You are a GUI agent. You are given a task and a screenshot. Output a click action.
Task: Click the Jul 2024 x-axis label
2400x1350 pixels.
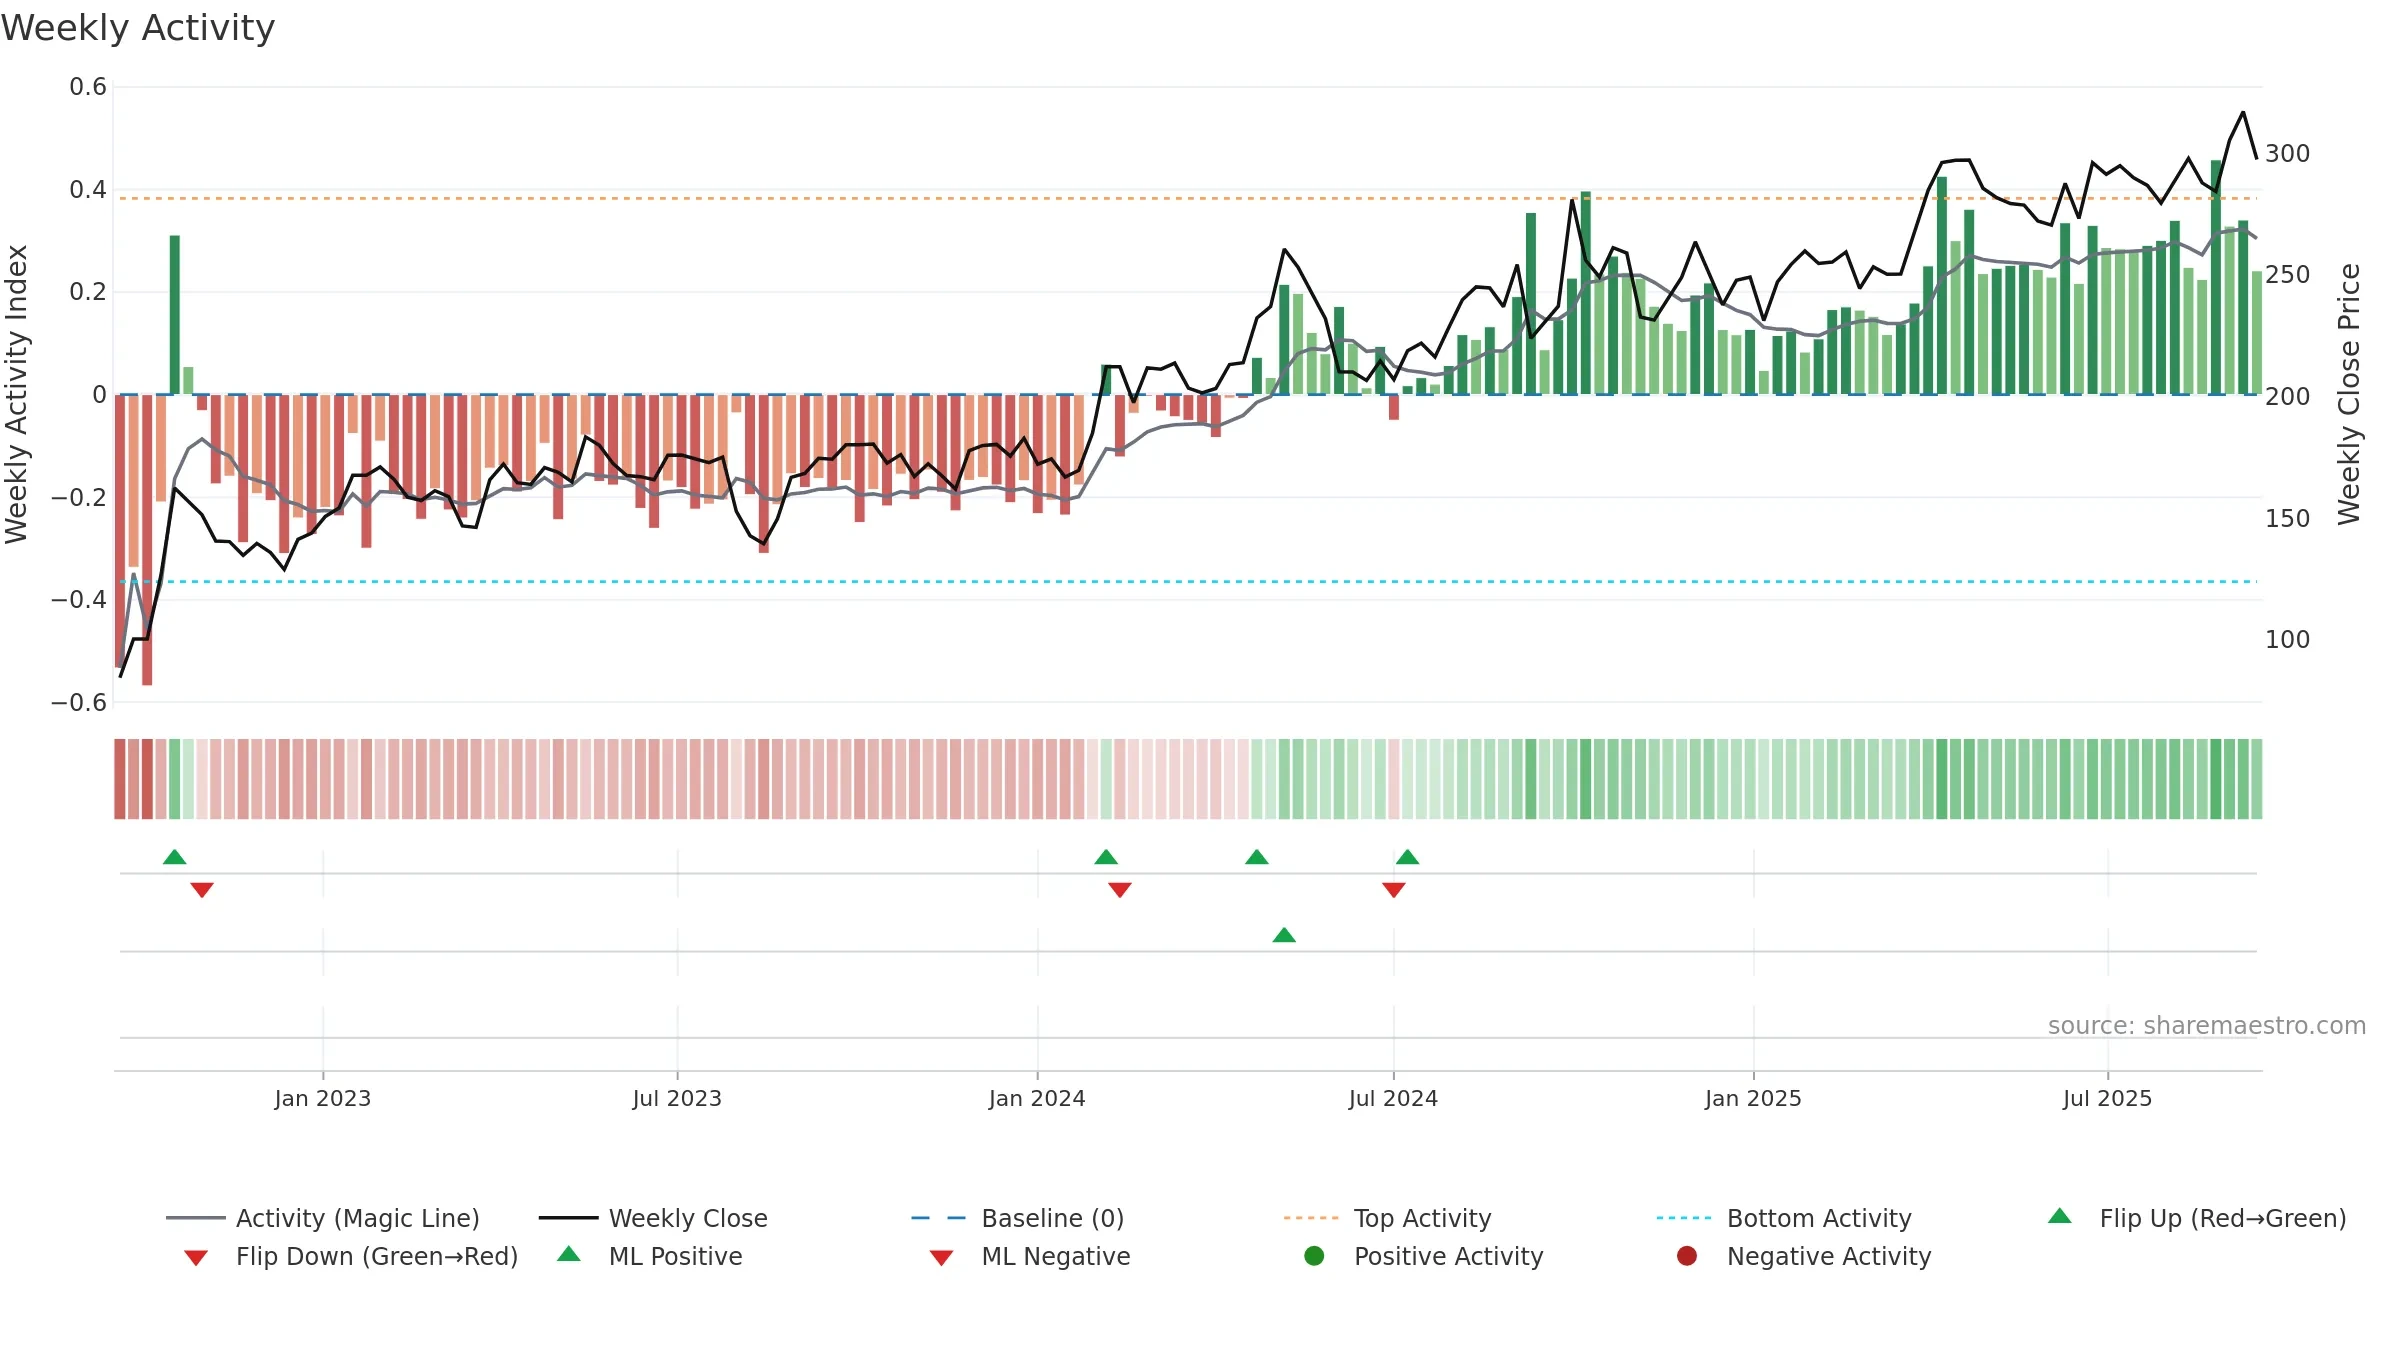point(1393,1098)
